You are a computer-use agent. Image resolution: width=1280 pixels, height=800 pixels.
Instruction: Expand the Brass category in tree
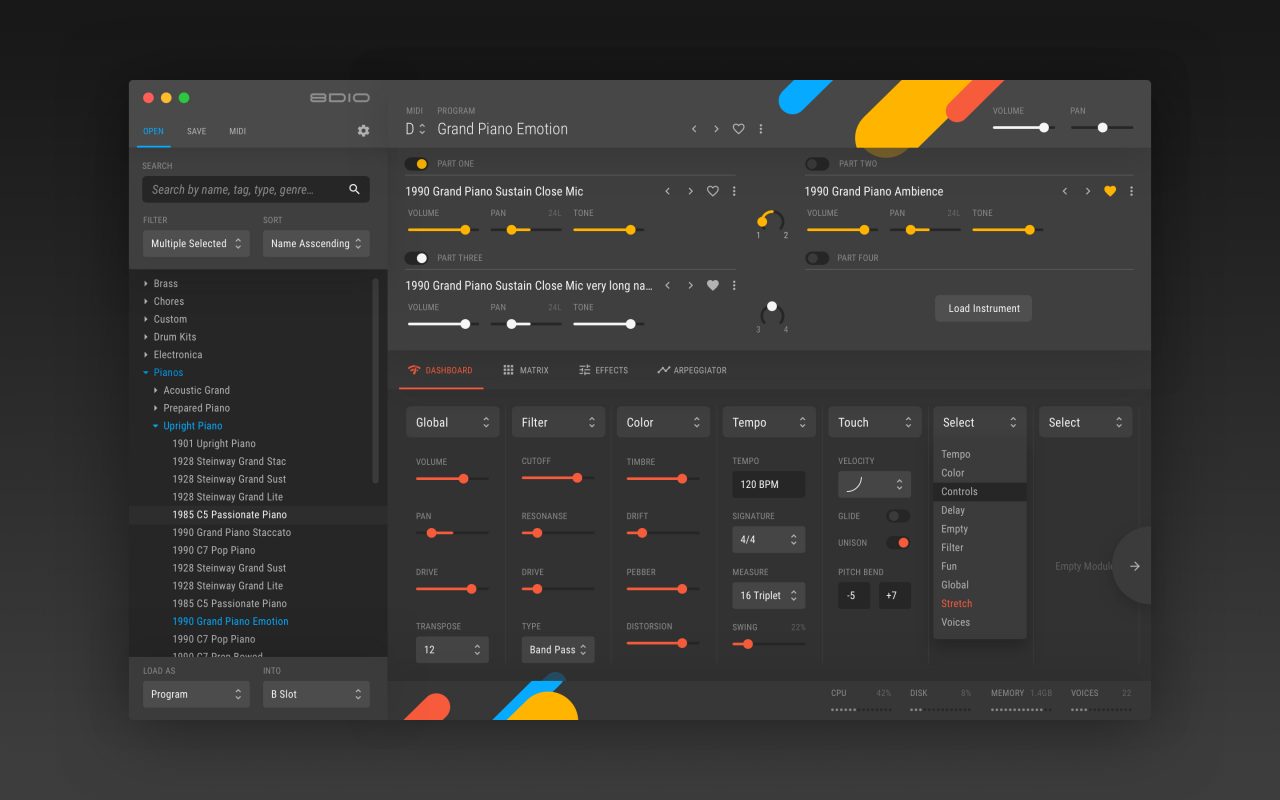tap(146, 284)
